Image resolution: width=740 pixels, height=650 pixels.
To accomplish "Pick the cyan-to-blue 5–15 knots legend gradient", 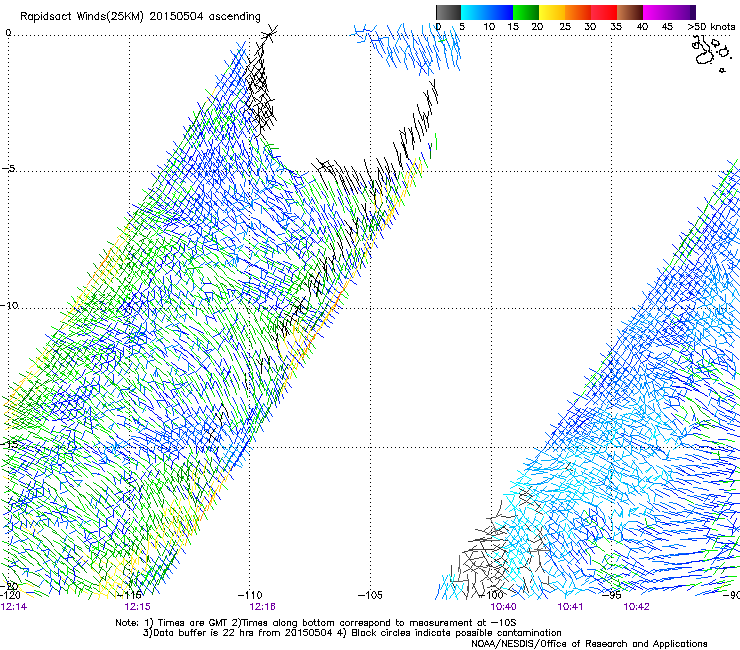I will (x=487, y=12).
